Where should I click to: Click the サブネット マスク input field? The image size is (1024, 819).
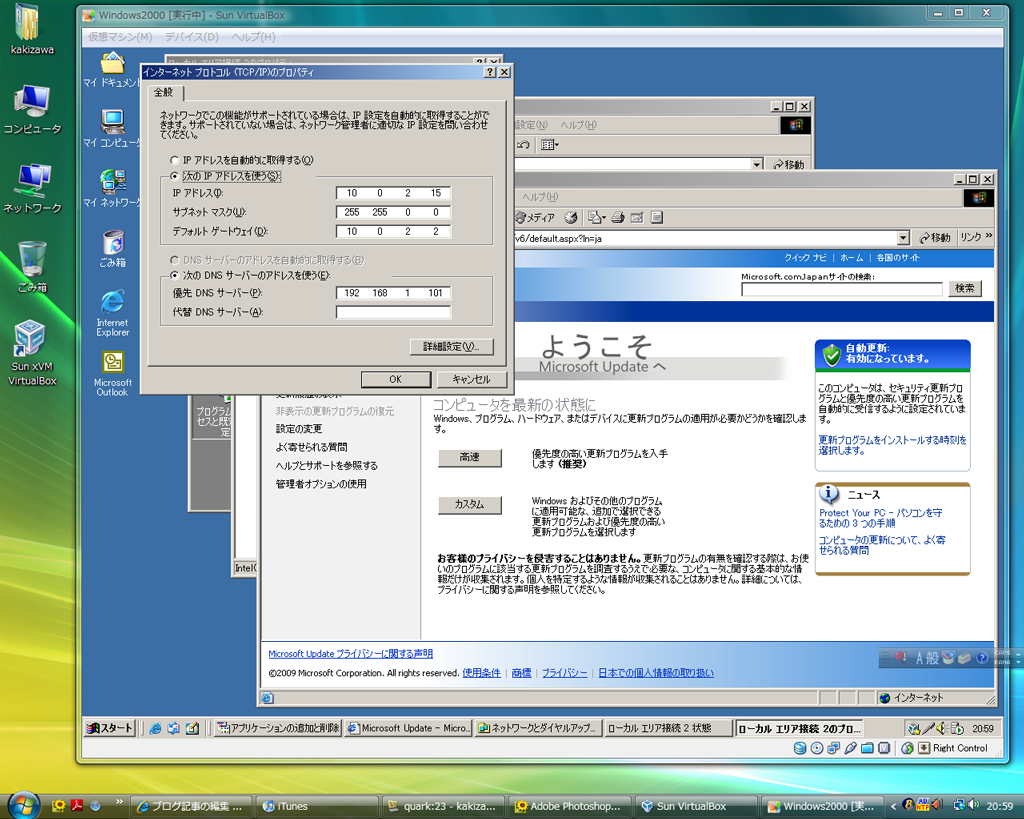click(393, 212)
